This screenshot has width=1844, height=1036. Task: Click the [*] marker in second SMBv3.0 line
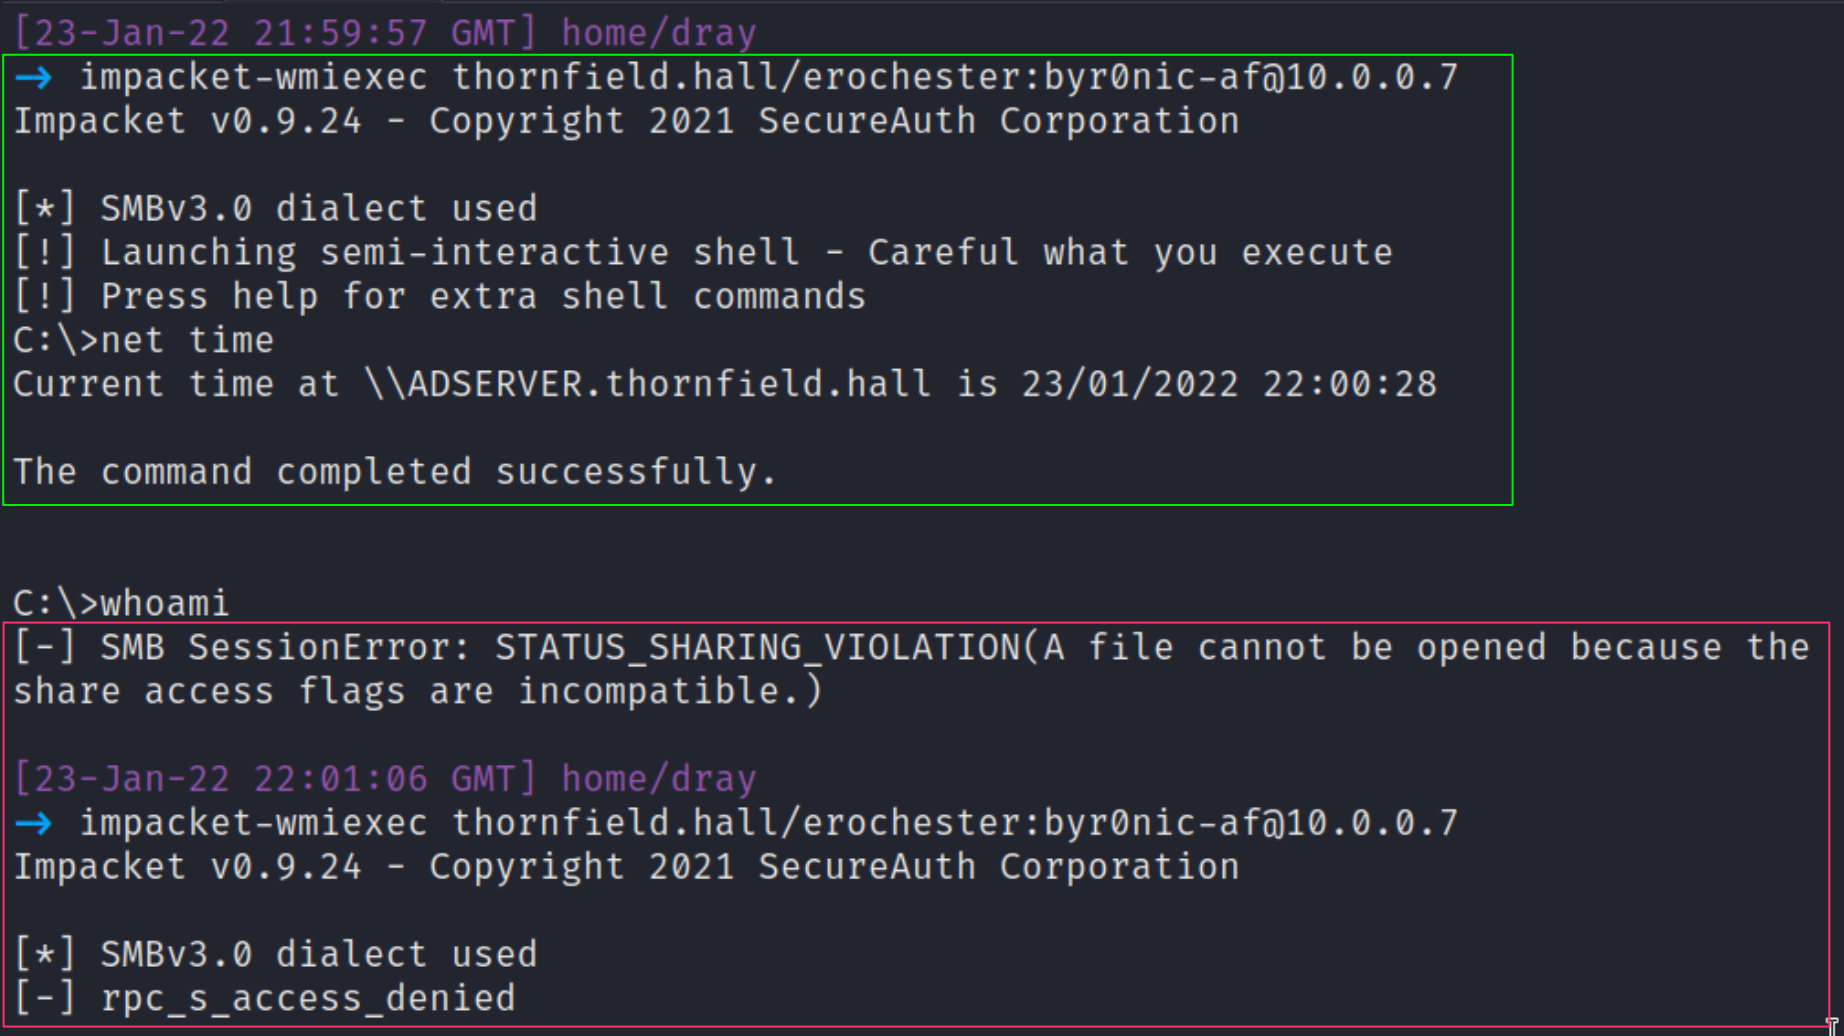point(44,955)
